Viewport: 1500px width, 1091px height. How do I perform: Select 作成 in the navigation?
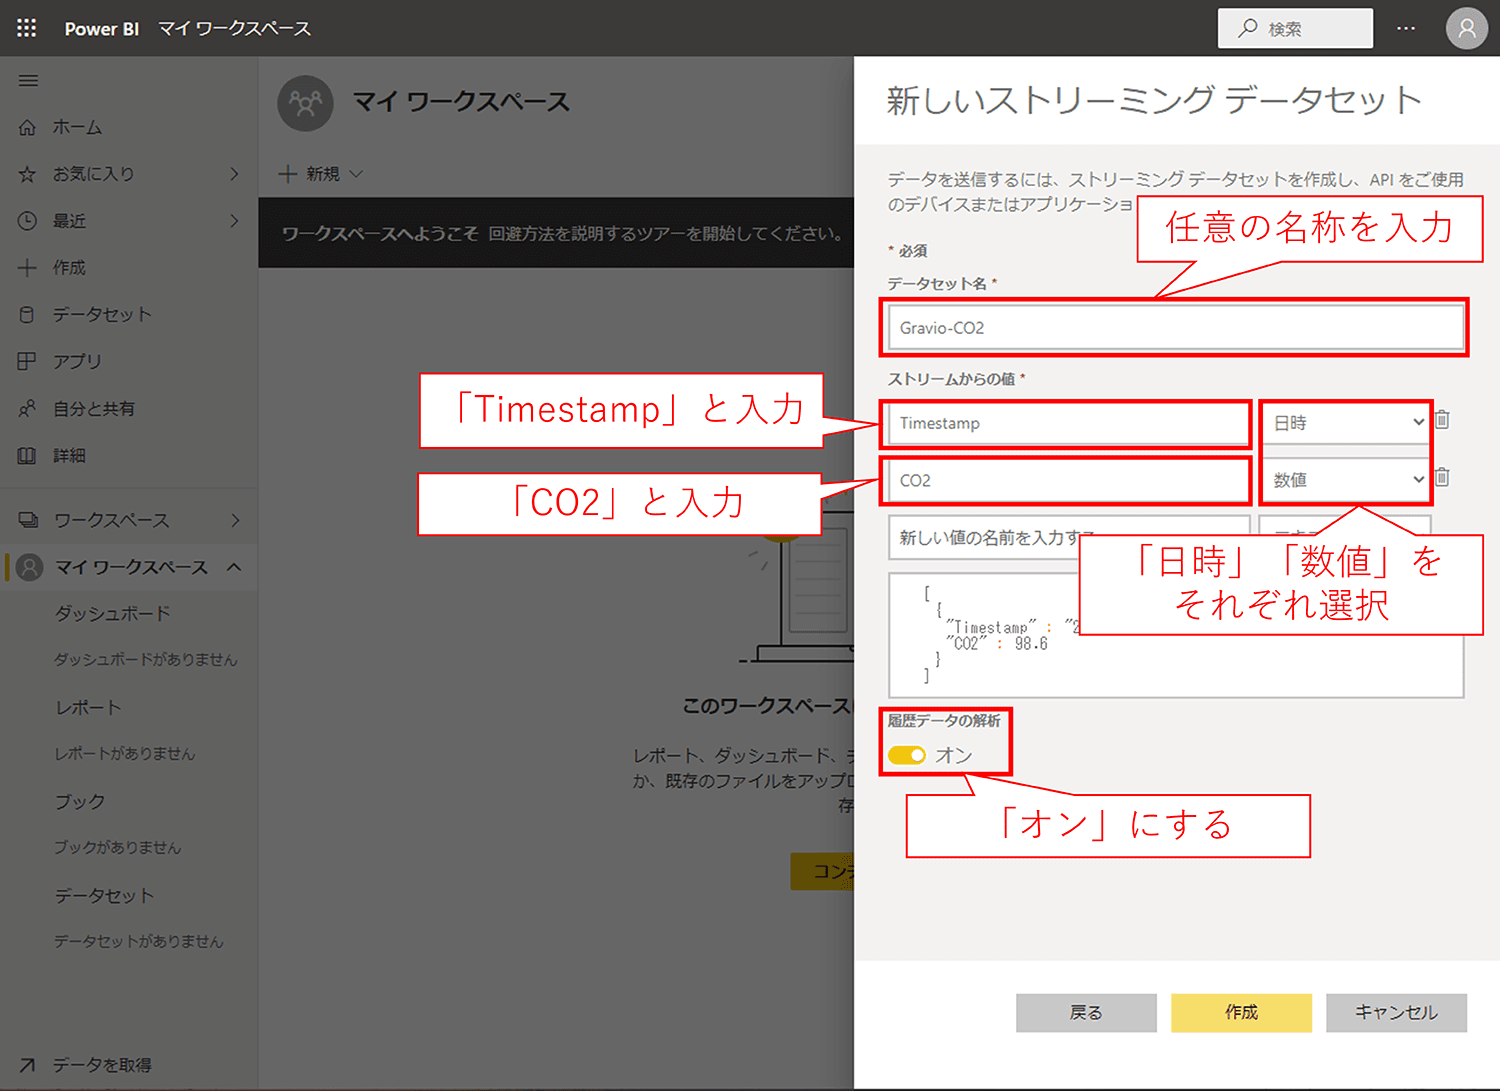point(69,267)
